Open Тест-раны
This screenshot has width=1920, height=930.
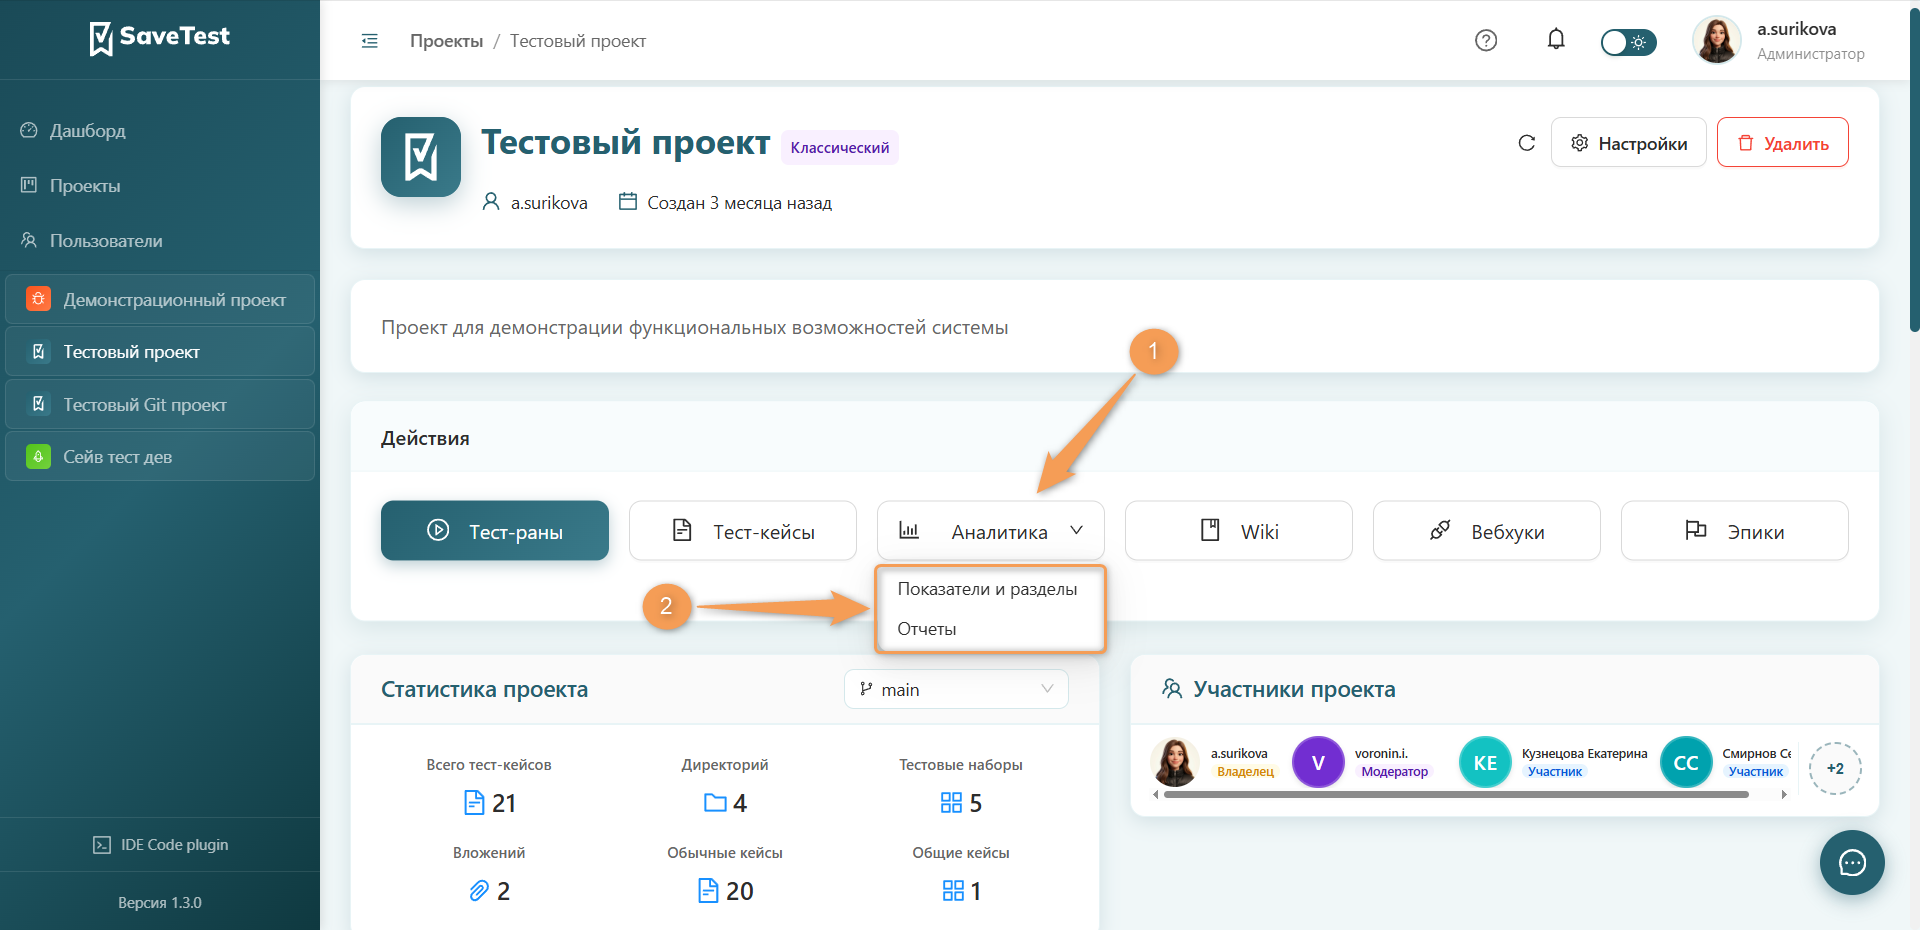click(495, 531)
